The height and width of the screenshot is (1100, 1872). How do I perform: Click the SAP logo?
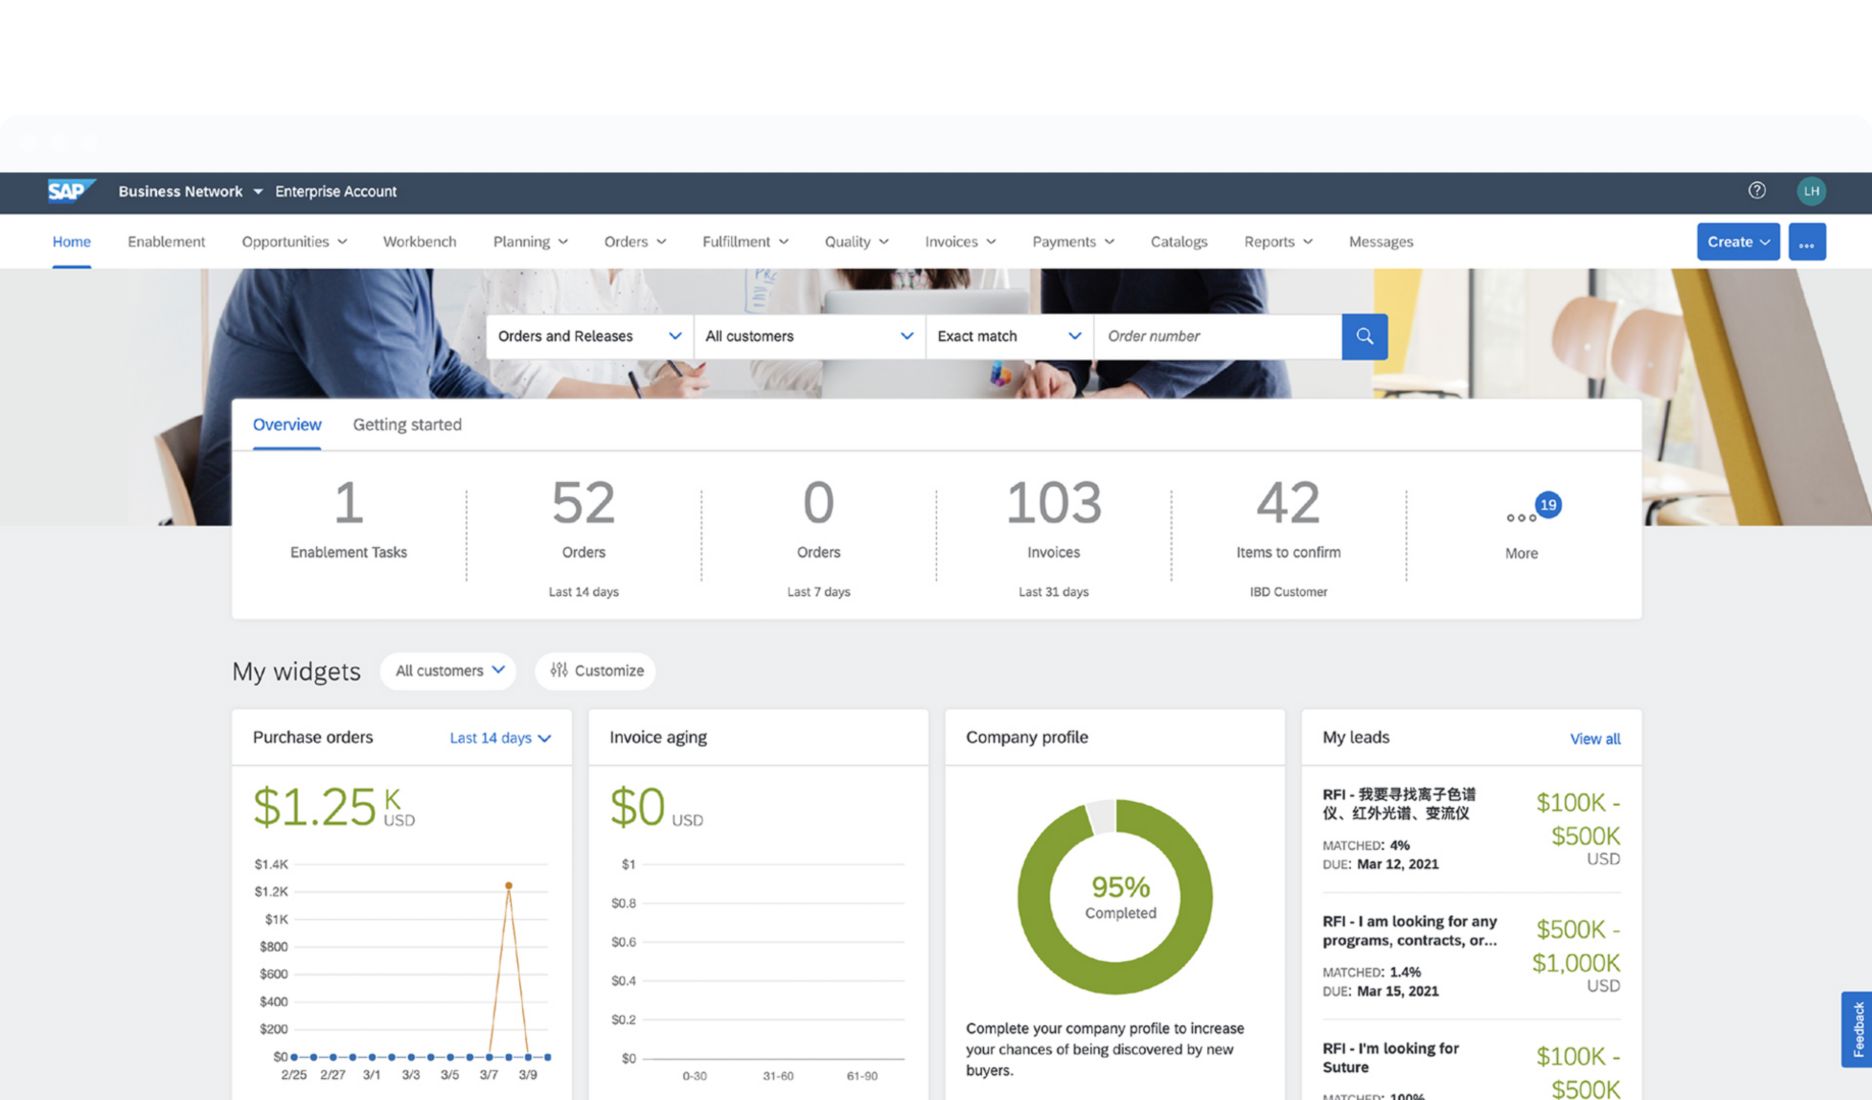coord(70,190)
